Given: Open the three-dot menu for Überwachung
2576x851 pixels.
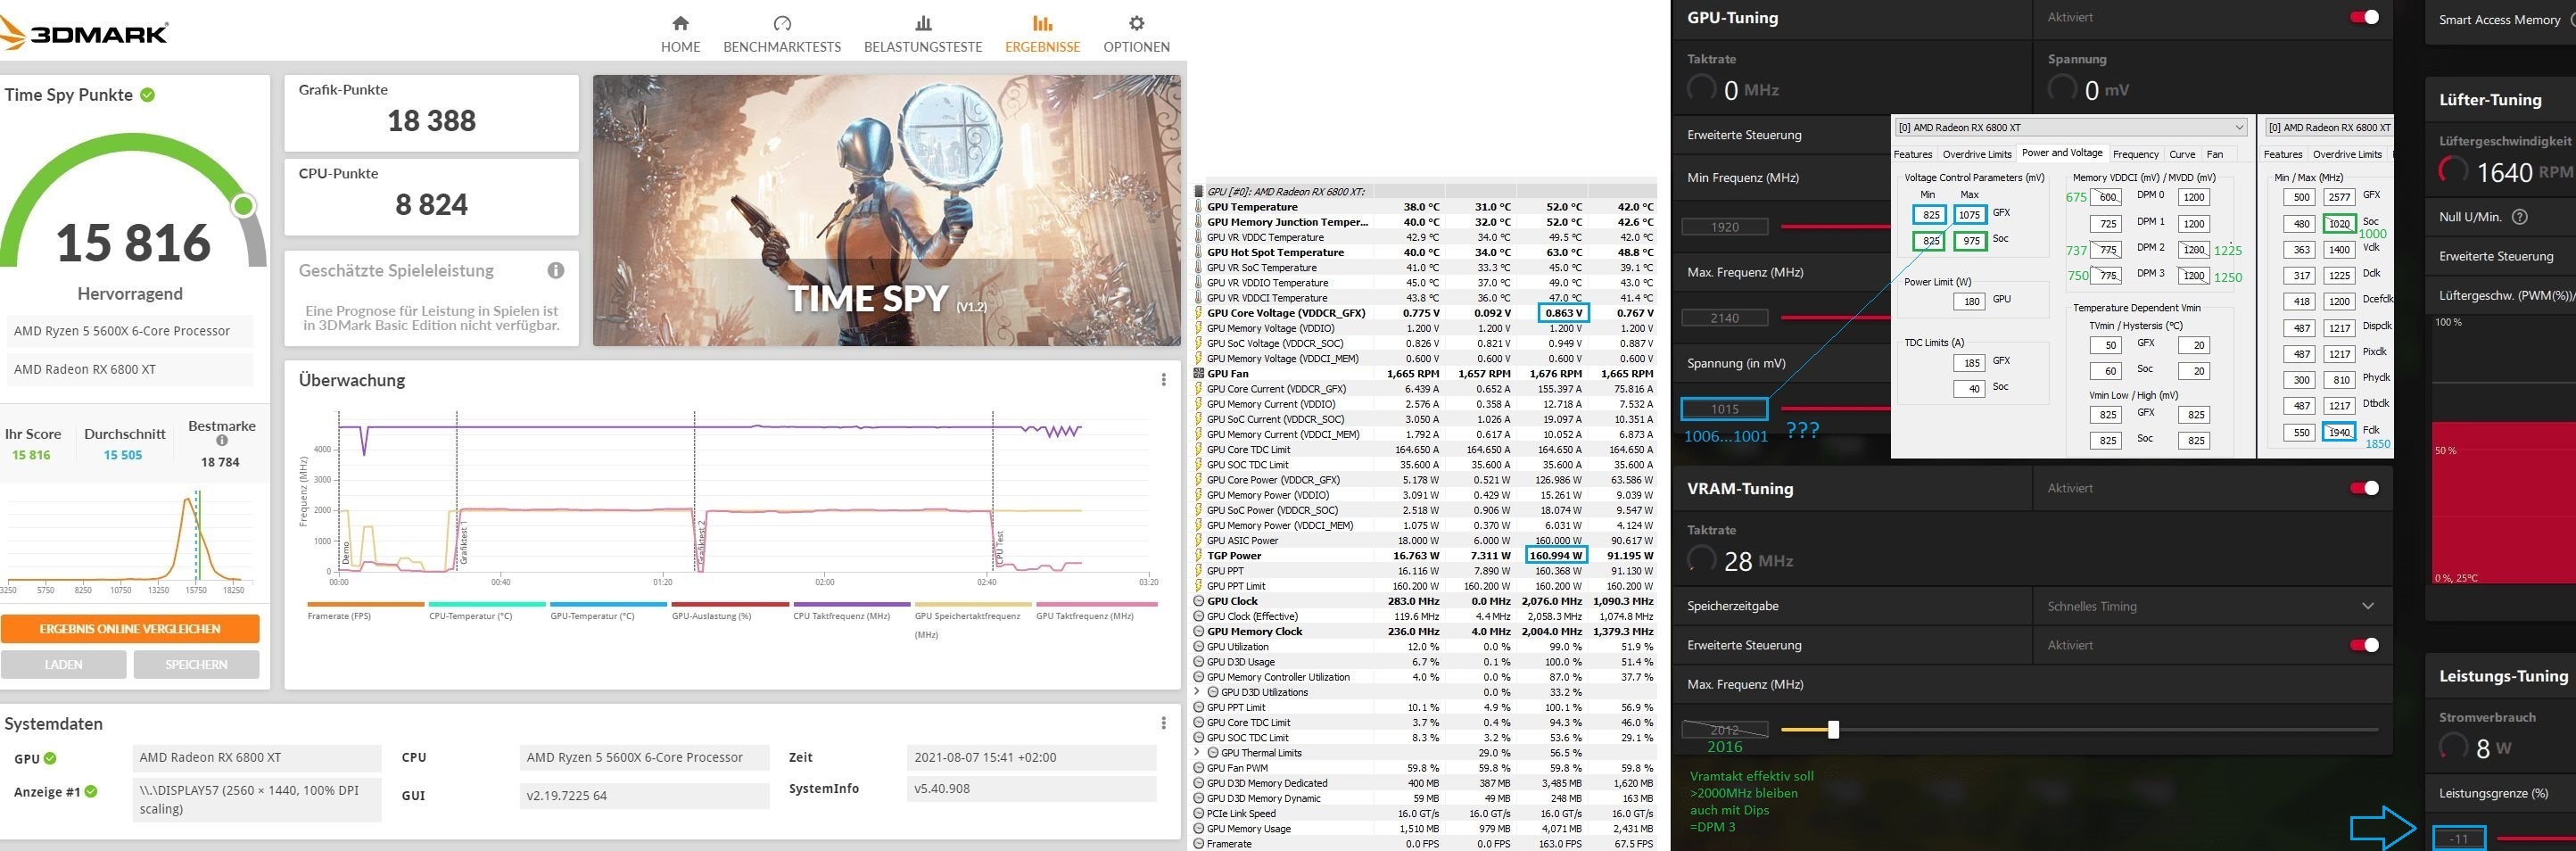Looking at the screenshot, I should tap(1163, 380).
